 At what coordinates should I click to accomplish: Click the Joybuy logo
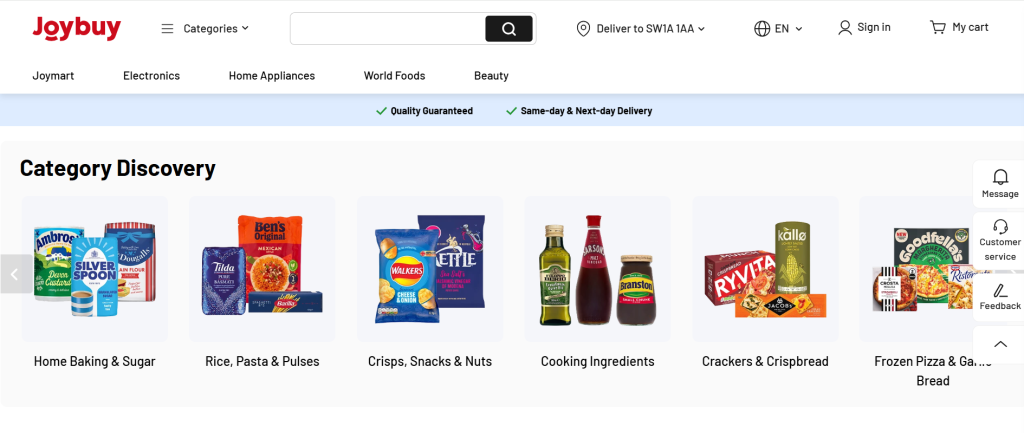click(76, 28)
